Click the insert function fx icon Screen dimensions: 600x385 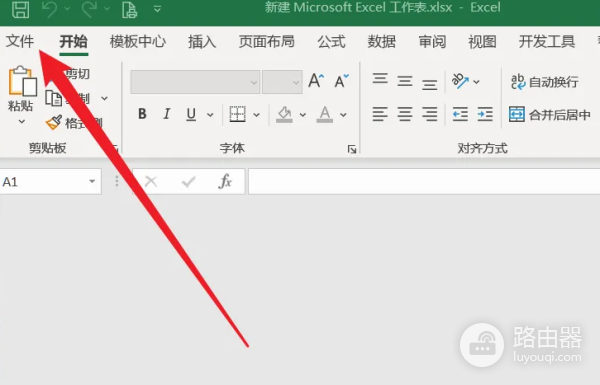point(225,181)
